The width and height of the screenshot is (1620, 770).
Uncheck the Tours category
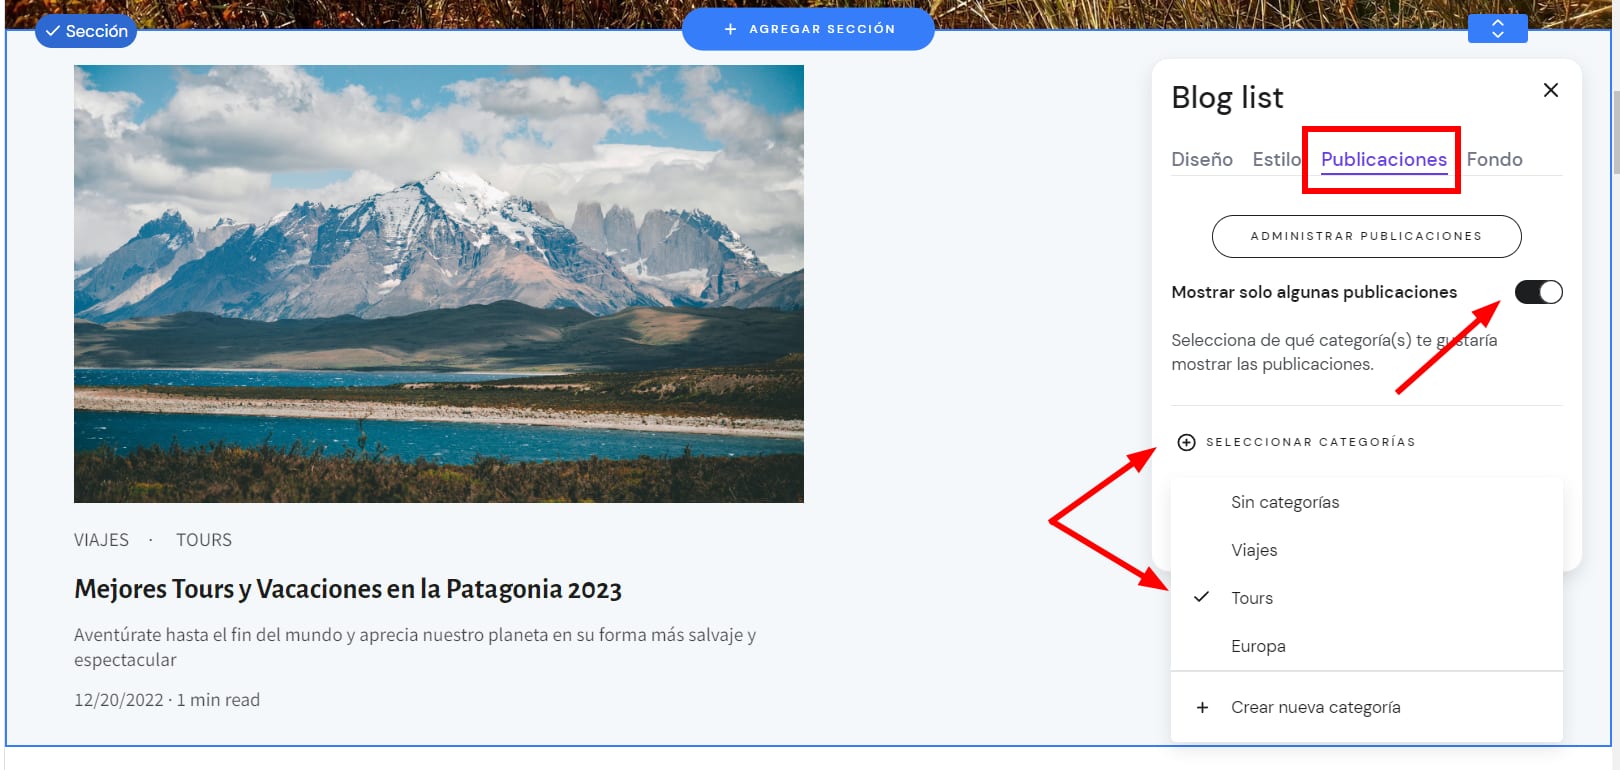(x=1252, y=598)
